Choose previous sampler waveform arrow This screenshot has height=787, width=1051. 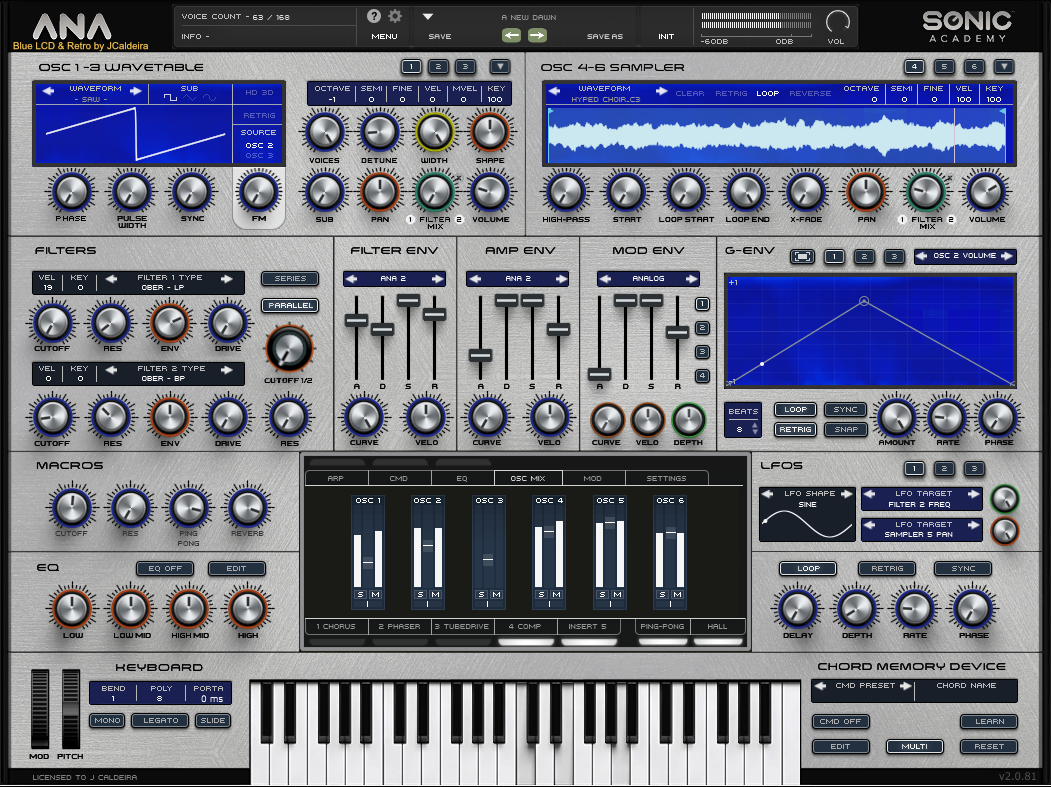pyautogui.click(x=554, y=90)
